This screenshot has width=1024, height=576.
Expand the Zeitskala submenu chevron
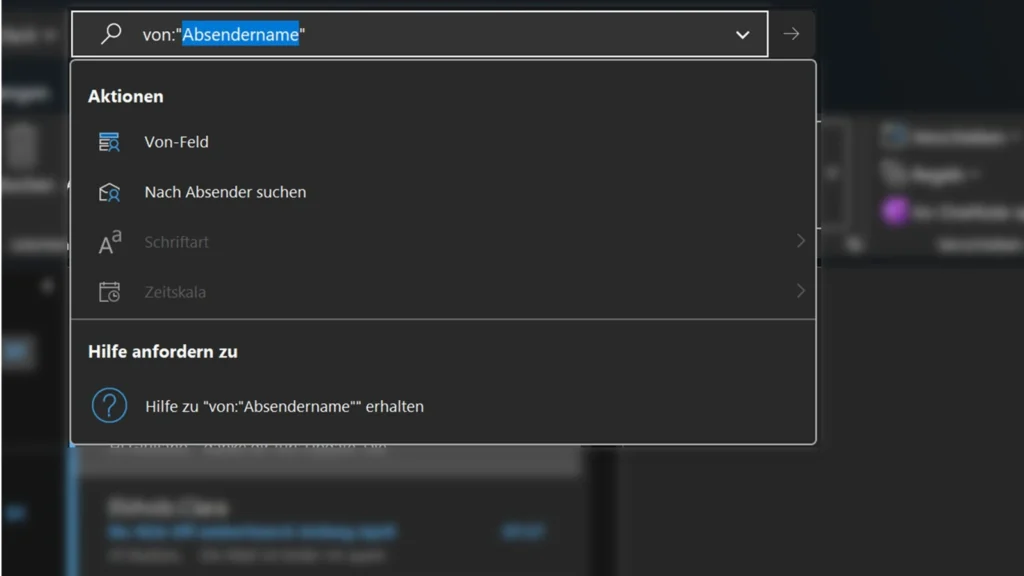(x=799, y=291)
